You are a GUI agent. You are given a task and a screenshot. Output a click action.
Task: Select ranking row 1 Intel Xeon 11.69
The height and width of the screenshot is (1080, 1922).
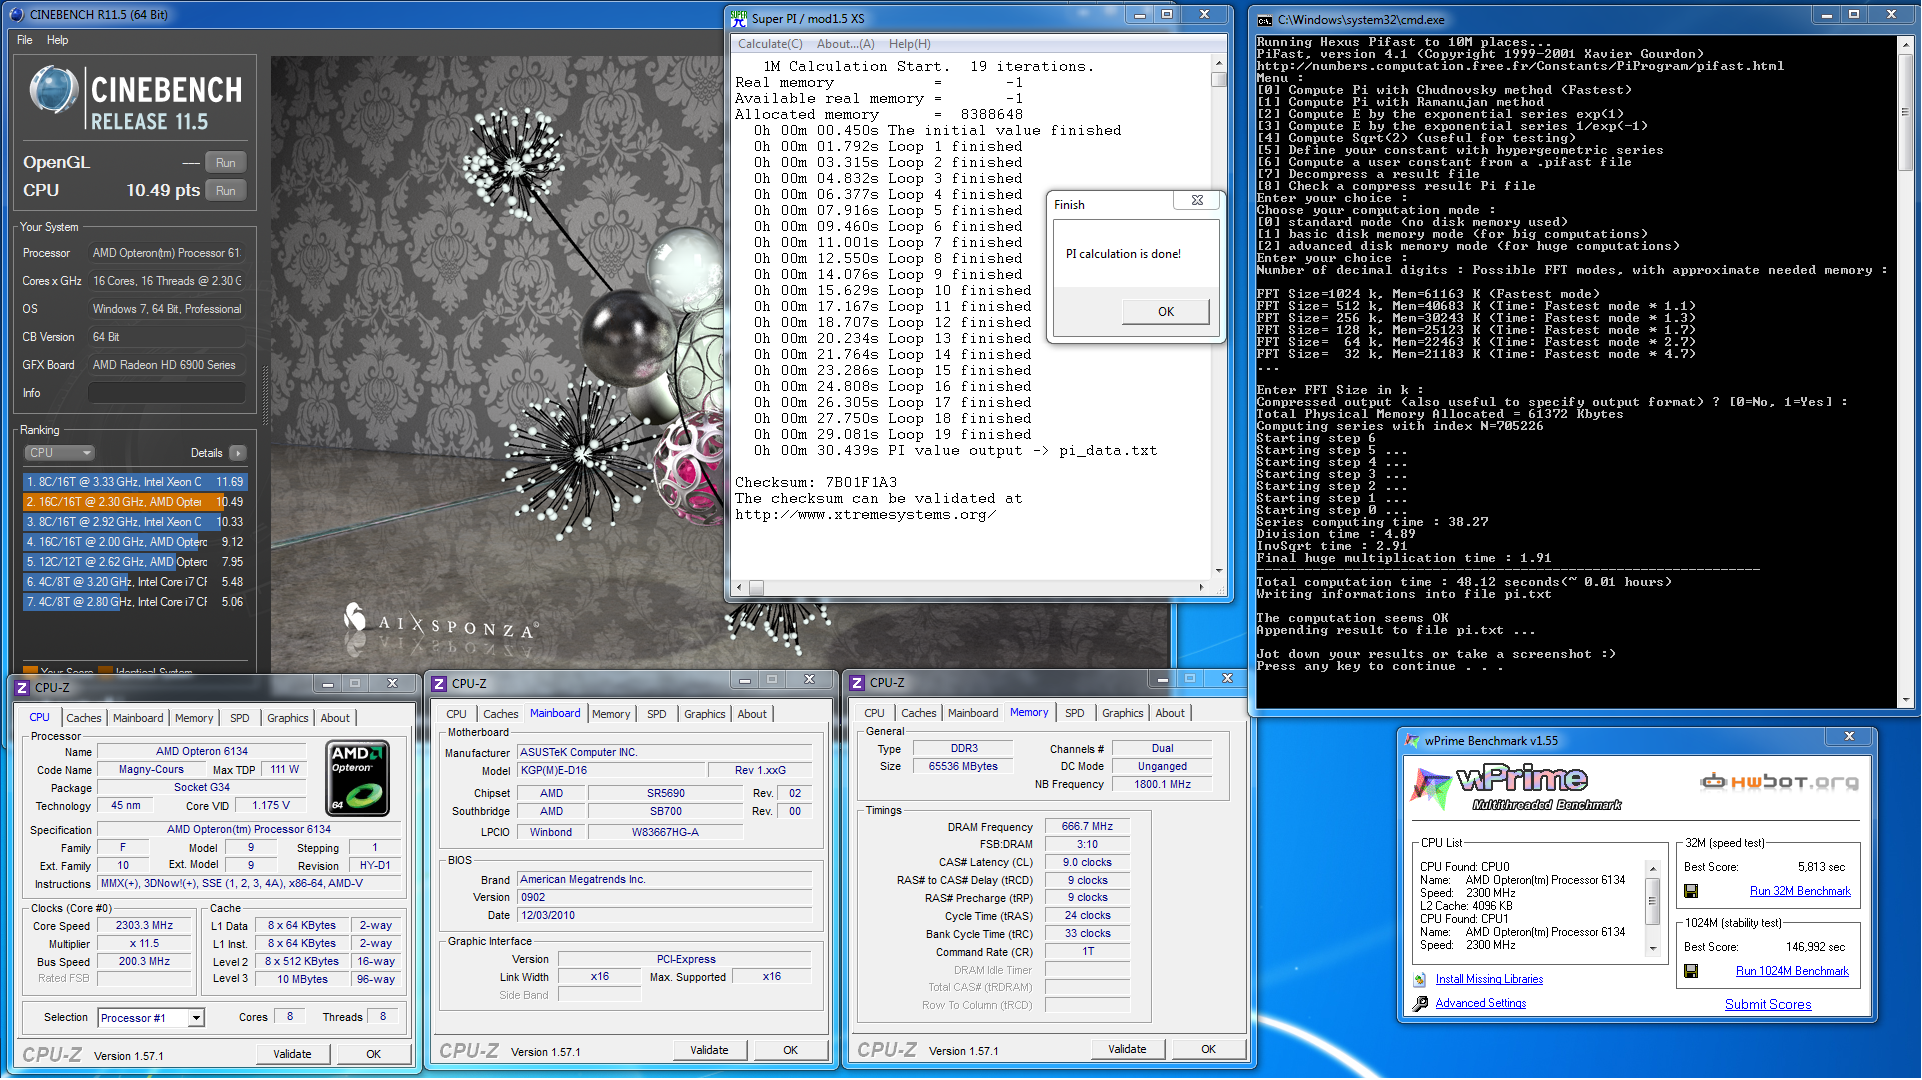(134, 482)
